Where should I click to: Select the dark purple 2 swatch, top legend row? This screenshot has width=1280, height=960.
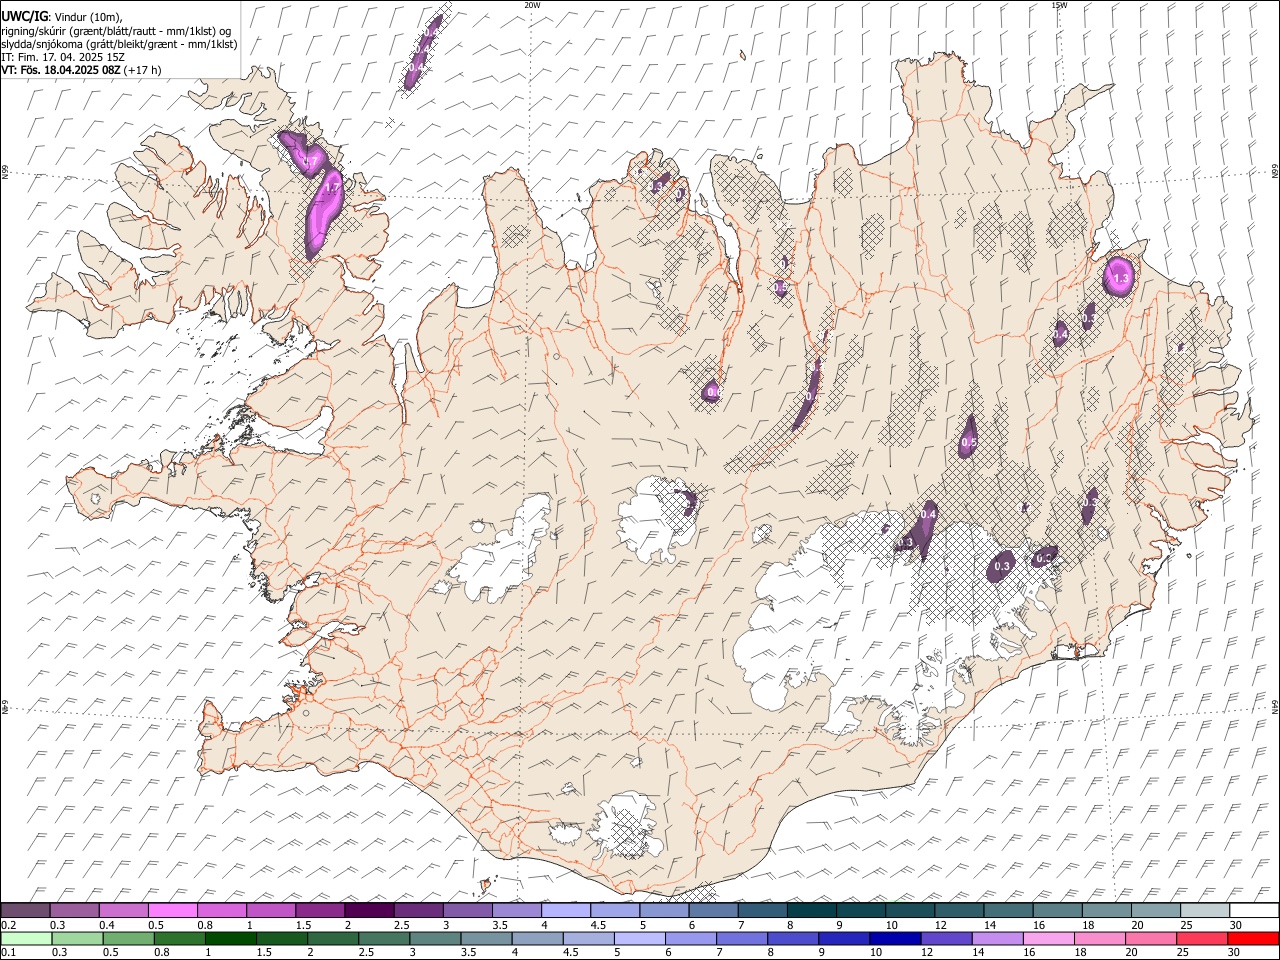click(369, 911)
